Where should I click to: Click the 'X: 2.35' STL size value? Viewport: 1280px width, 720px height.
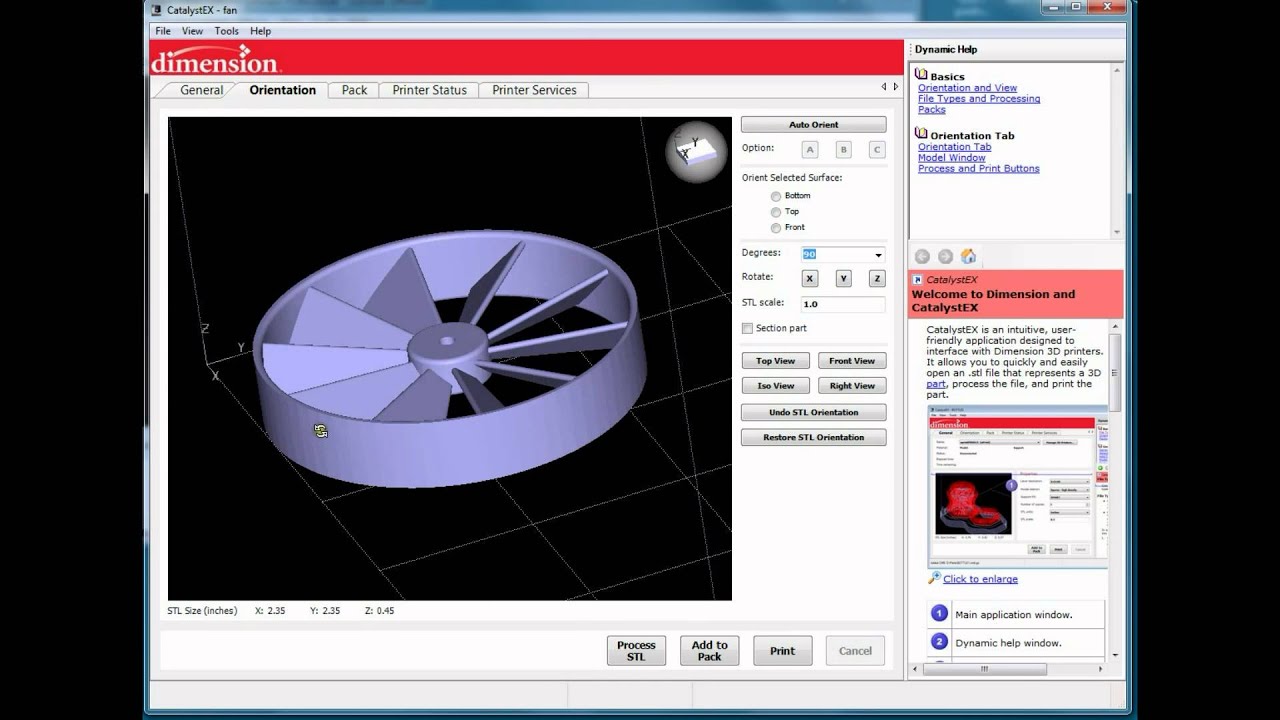coord(270,611)
